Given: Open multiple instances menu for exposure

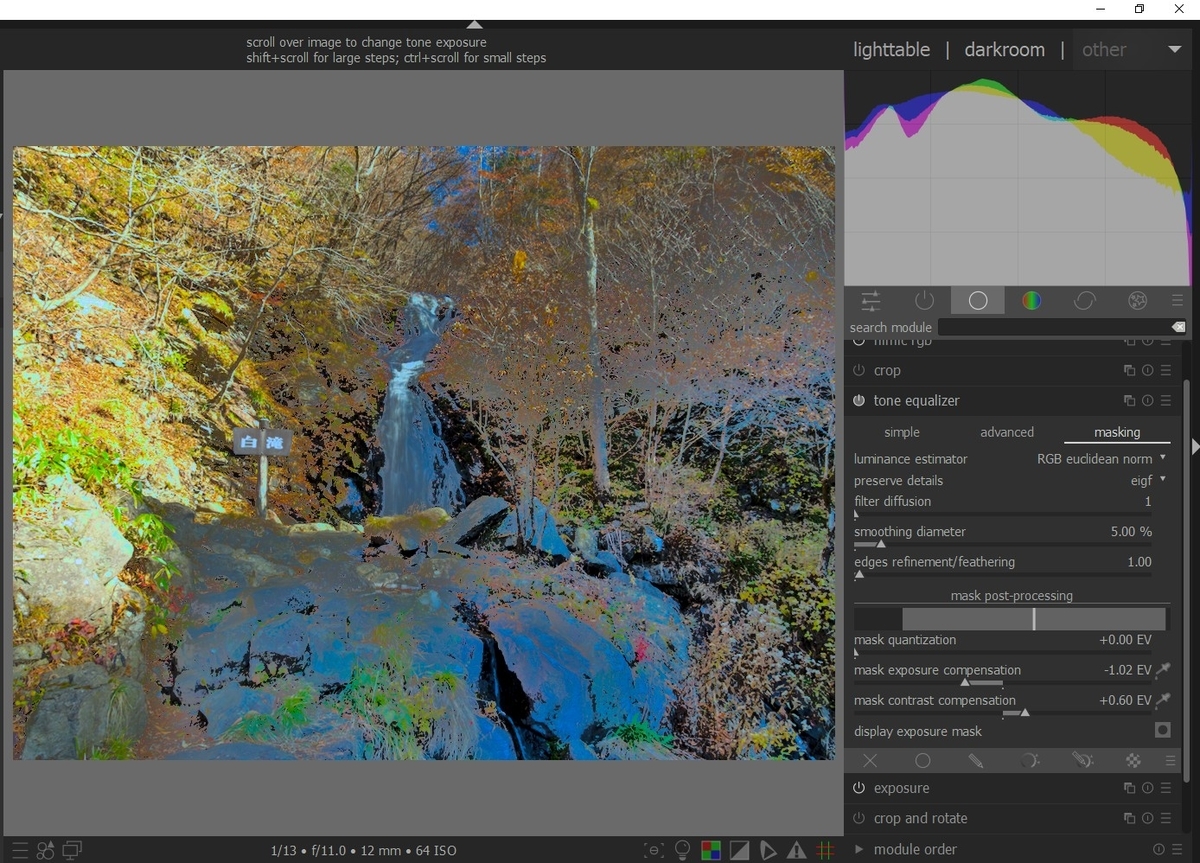Looking at the screenshot, I should [x=1129, y=788].
